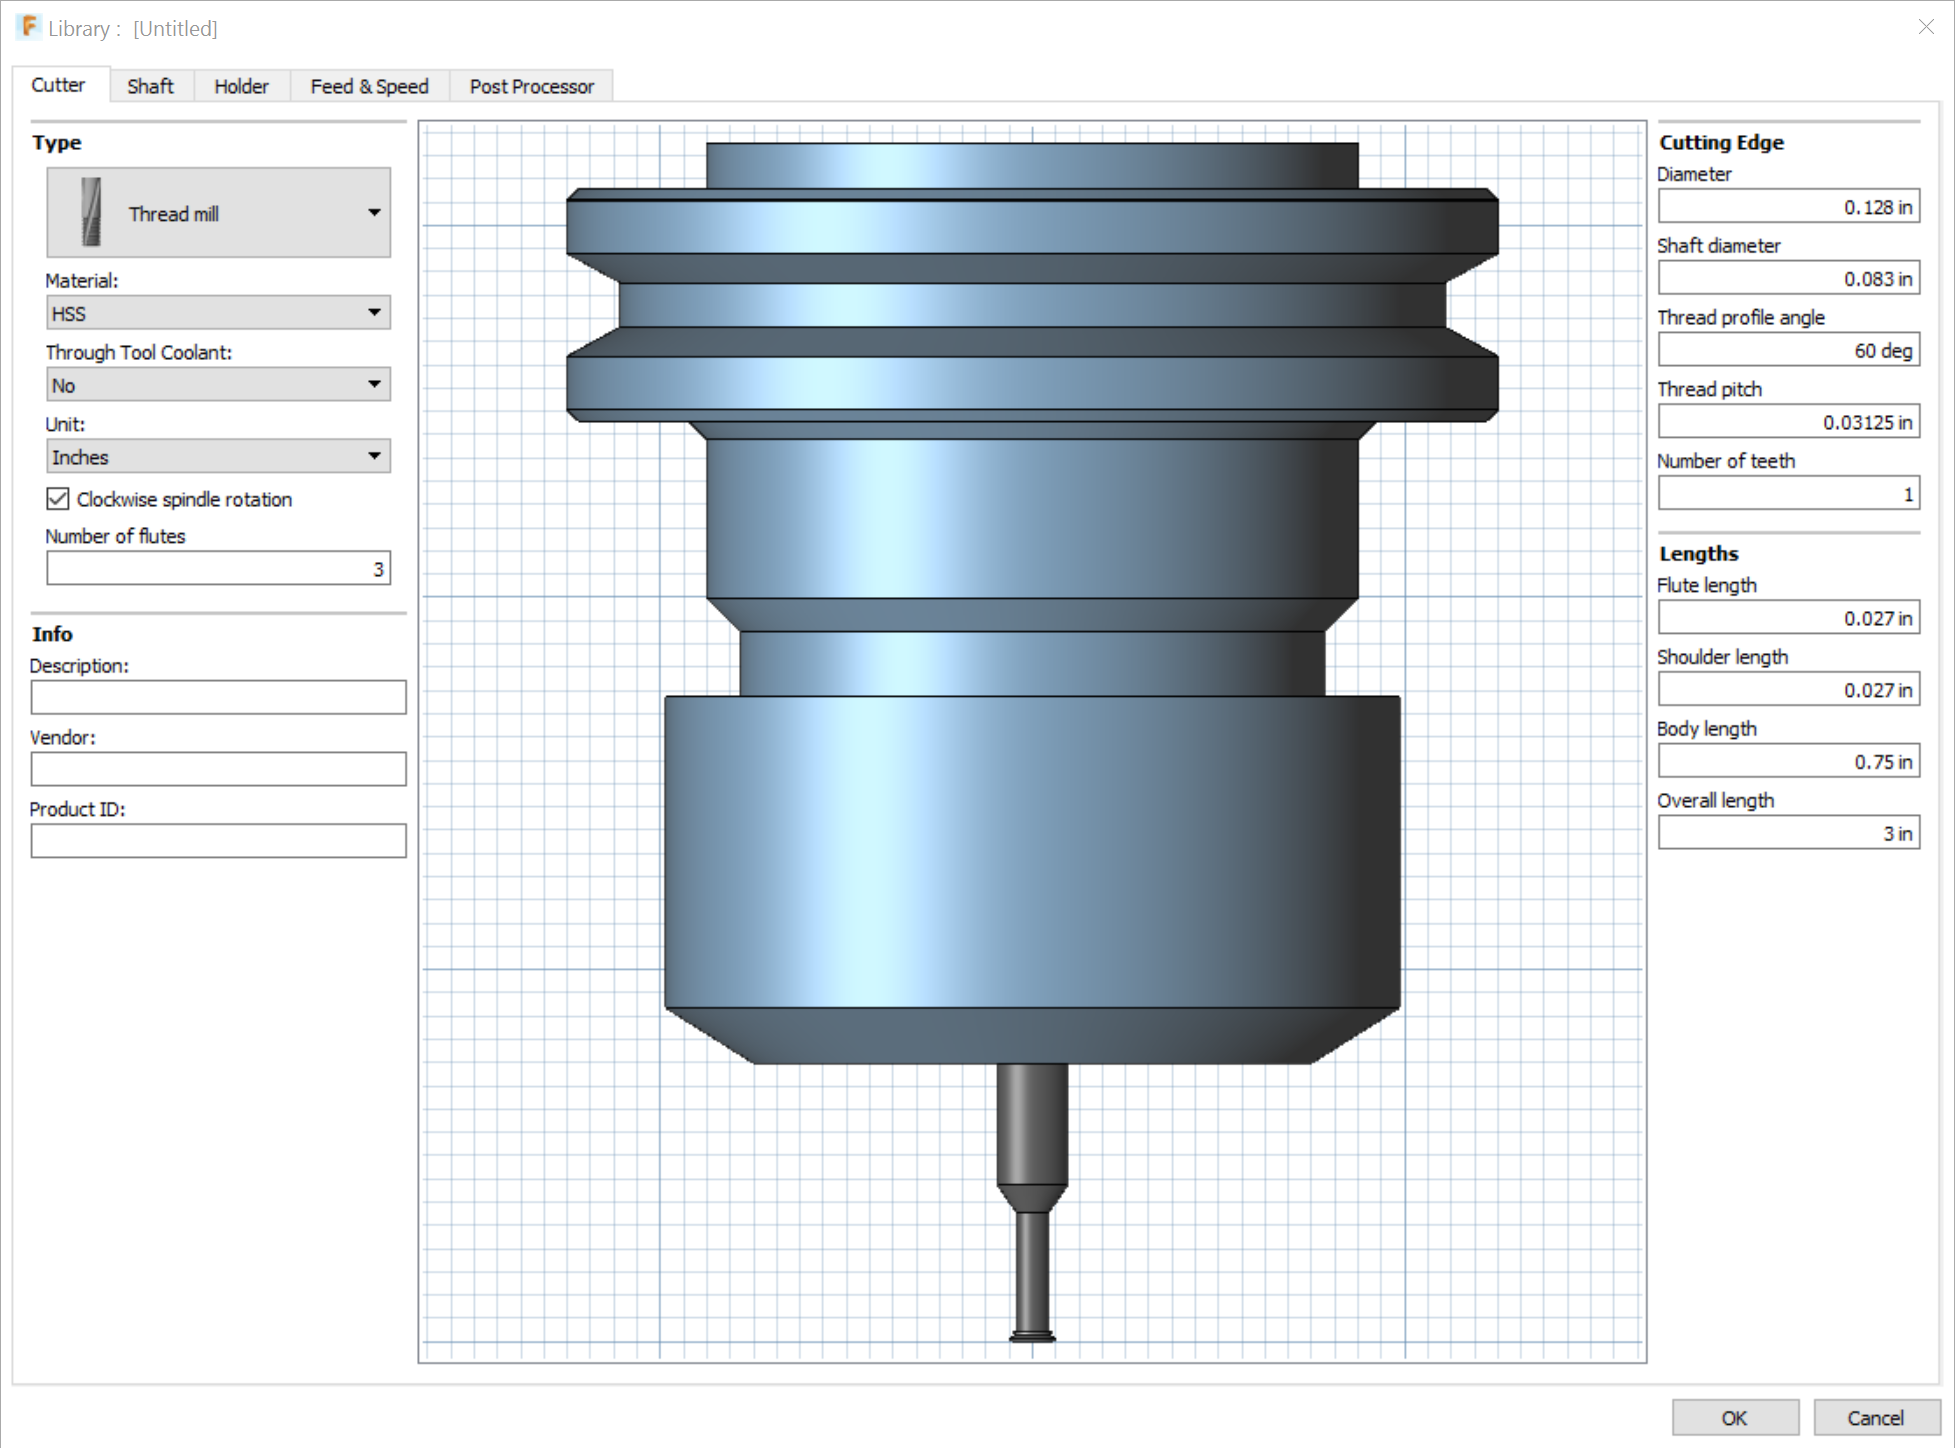Click the Fusion app icon in title bar

pyautogui.click(x=30, y=27)
